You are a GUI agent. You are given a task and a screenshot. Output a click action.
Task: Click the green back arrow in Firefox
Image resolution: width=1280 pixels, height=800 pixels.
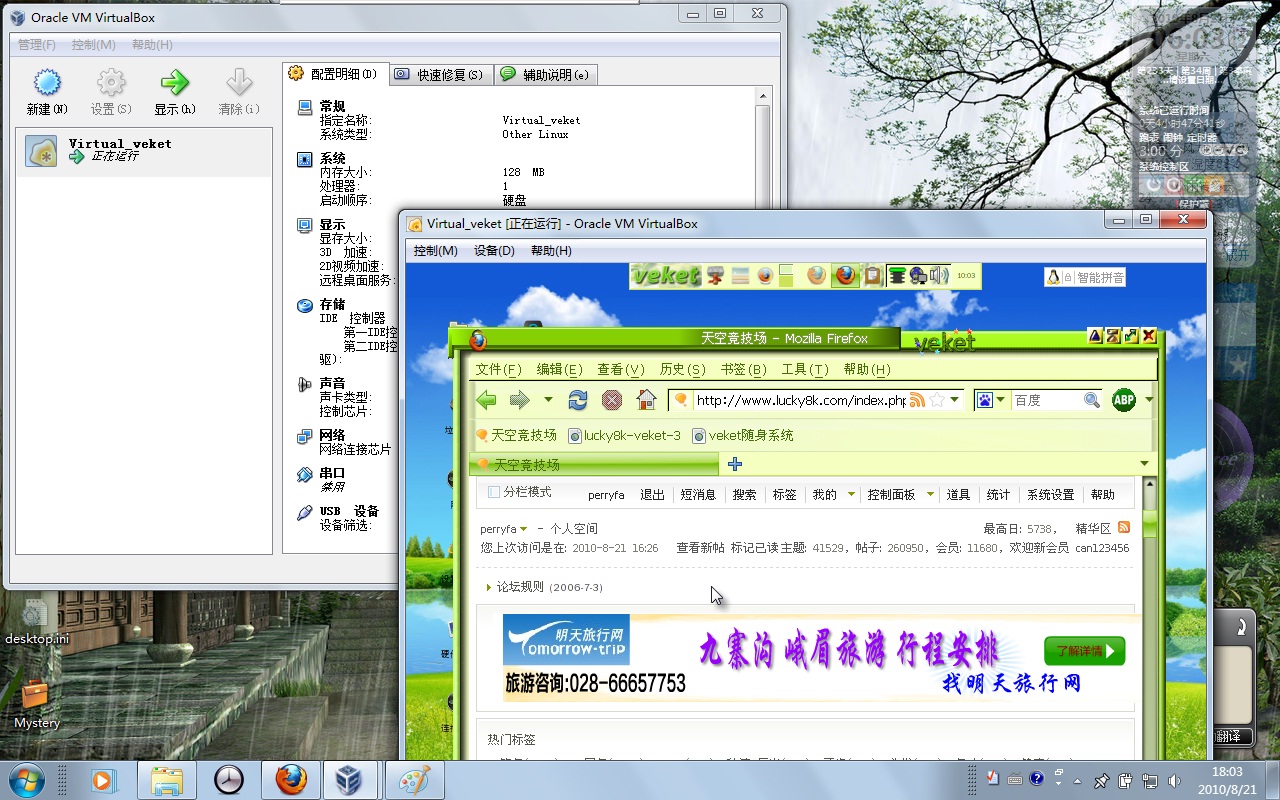[487, 400]
